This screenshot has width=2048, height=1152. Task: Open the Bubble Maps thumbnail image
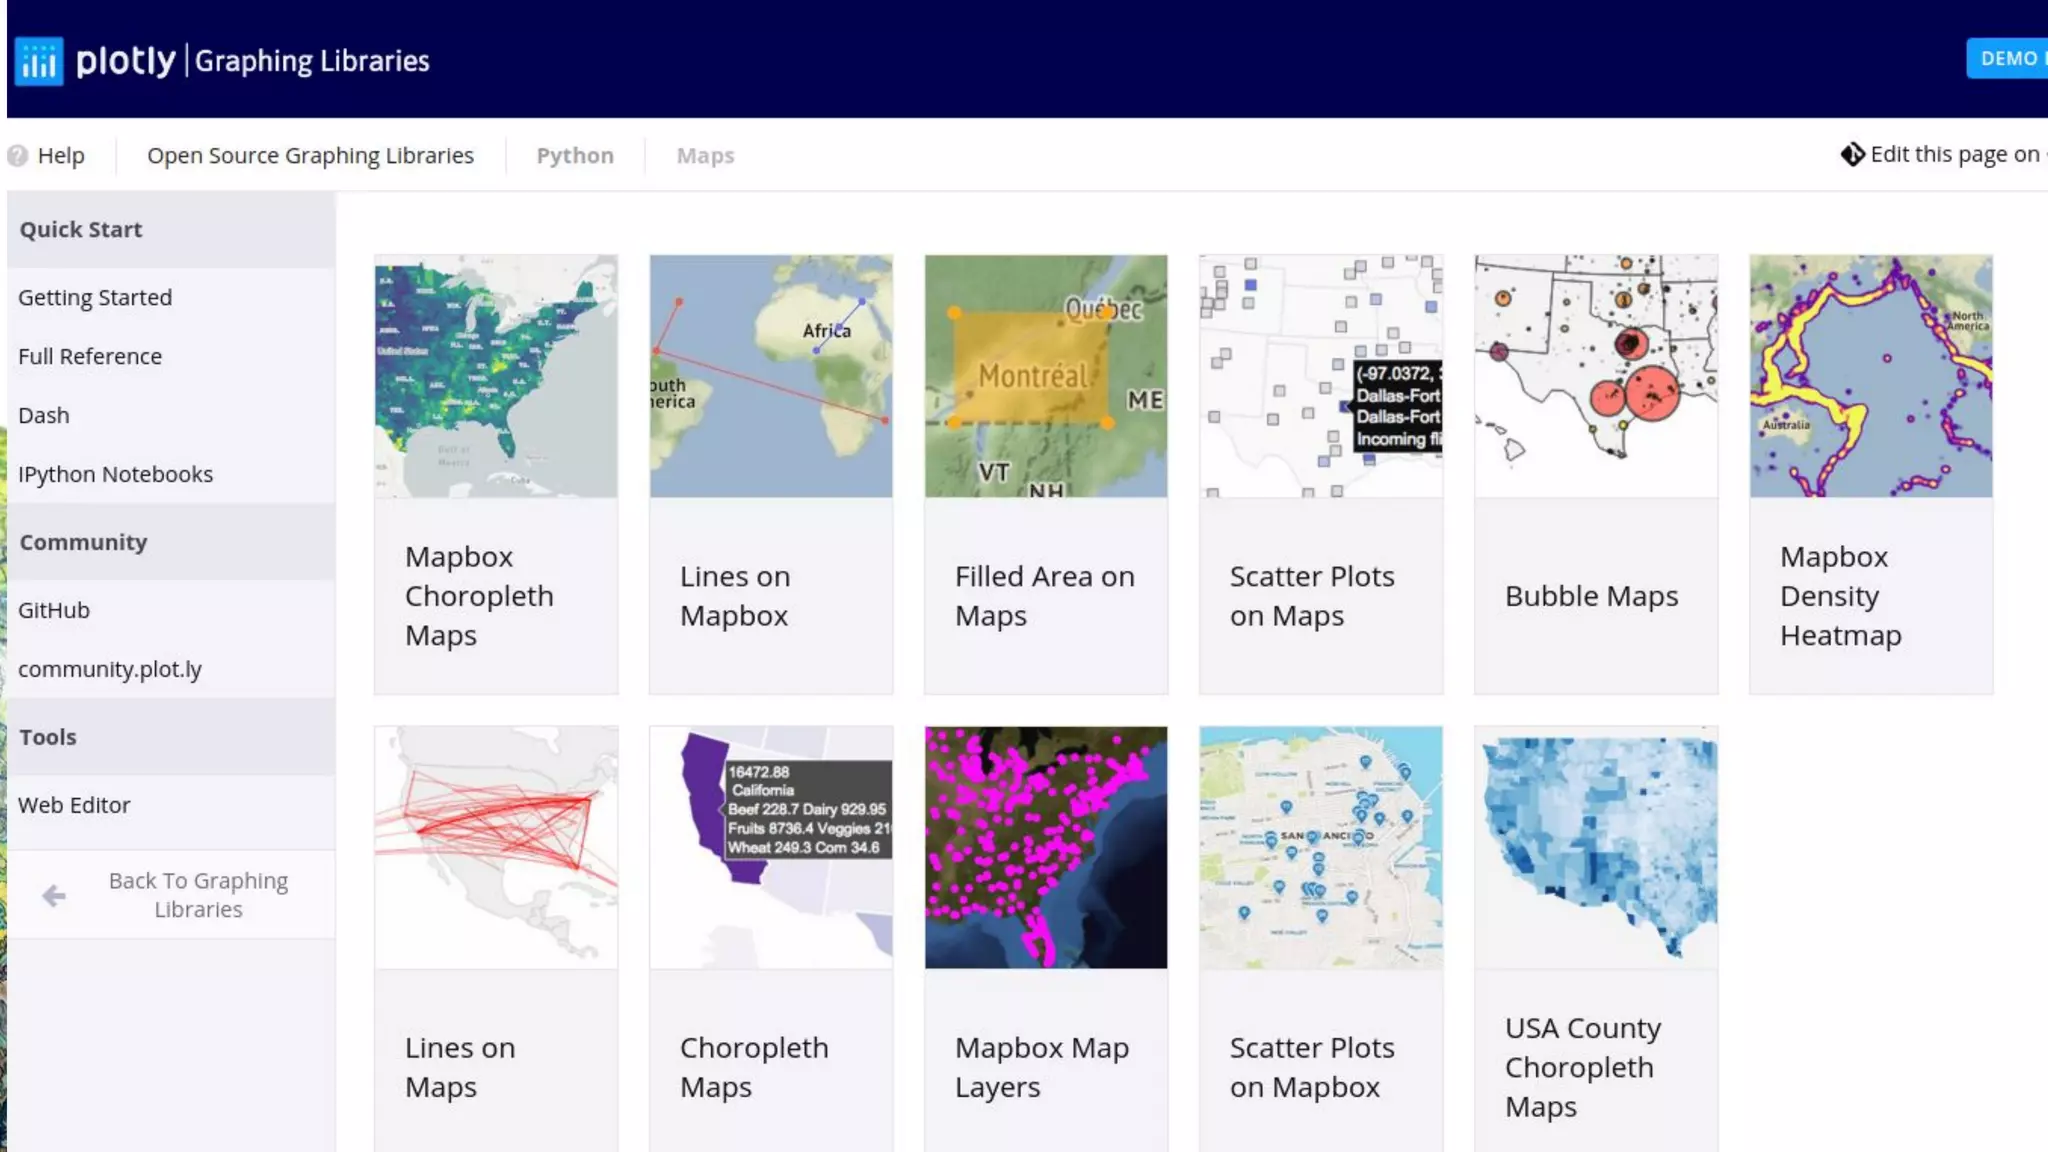click(1596, 376)
